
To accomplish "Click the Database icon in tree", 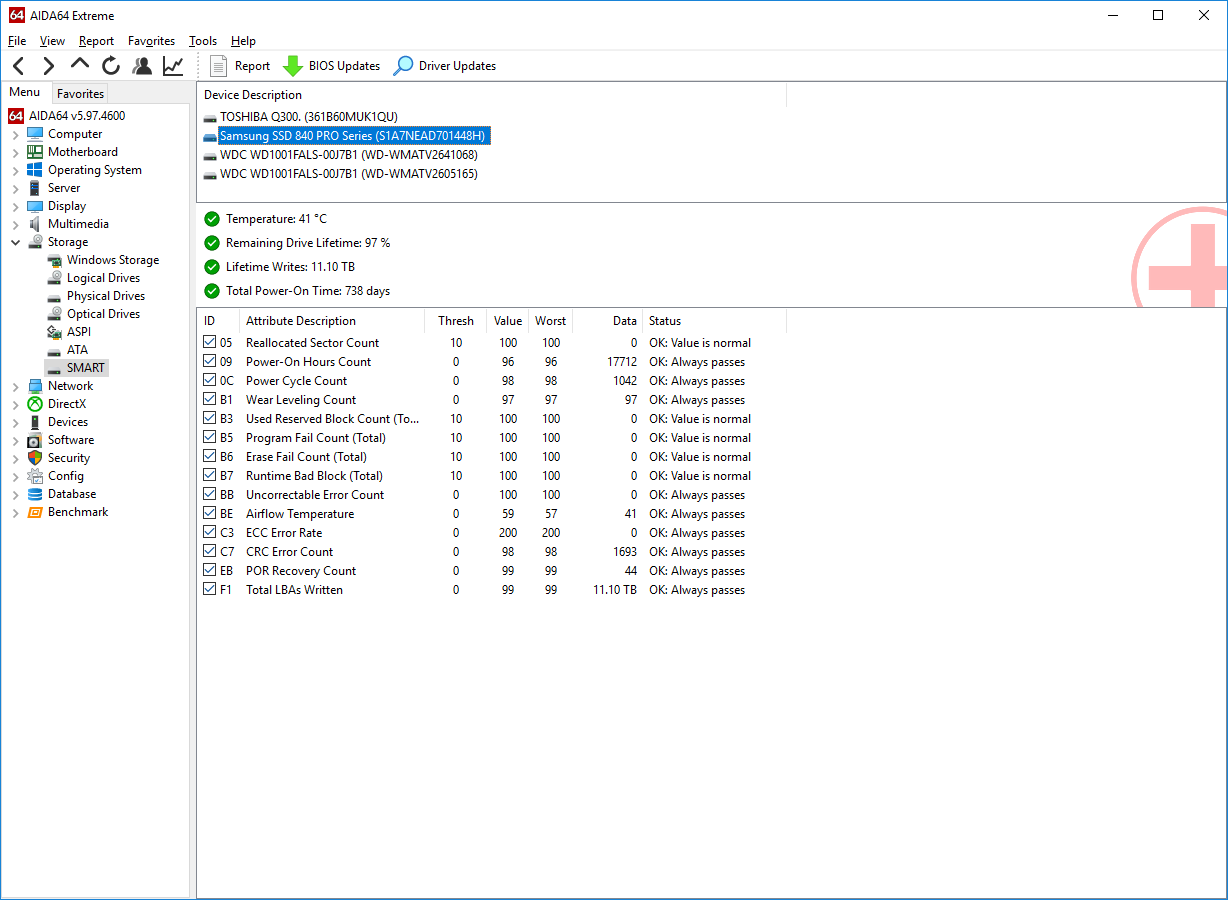I will click(35, 494).
